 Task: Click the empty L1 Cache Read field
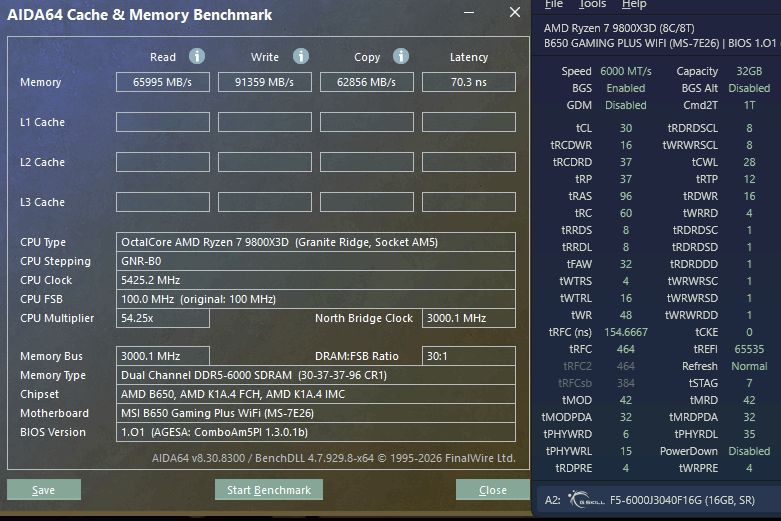tap(162, 122)
